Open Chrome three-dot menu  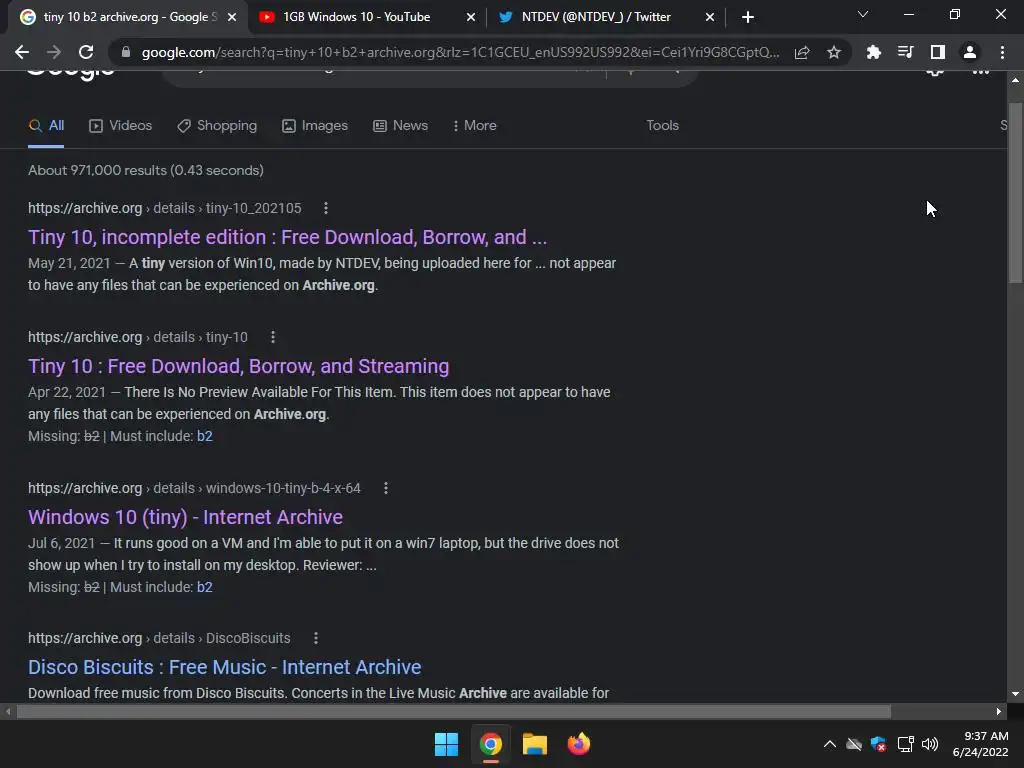click(x=1002, y=52)
